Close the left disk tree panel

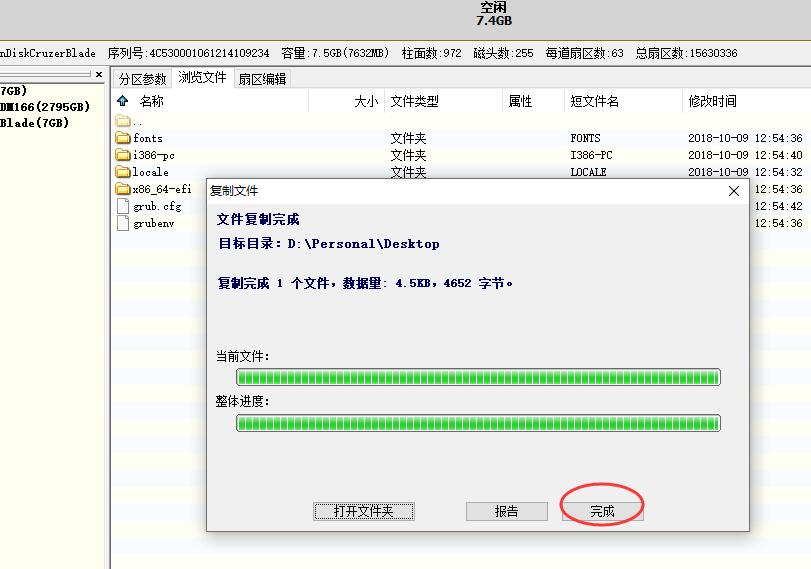pos(99,75)
